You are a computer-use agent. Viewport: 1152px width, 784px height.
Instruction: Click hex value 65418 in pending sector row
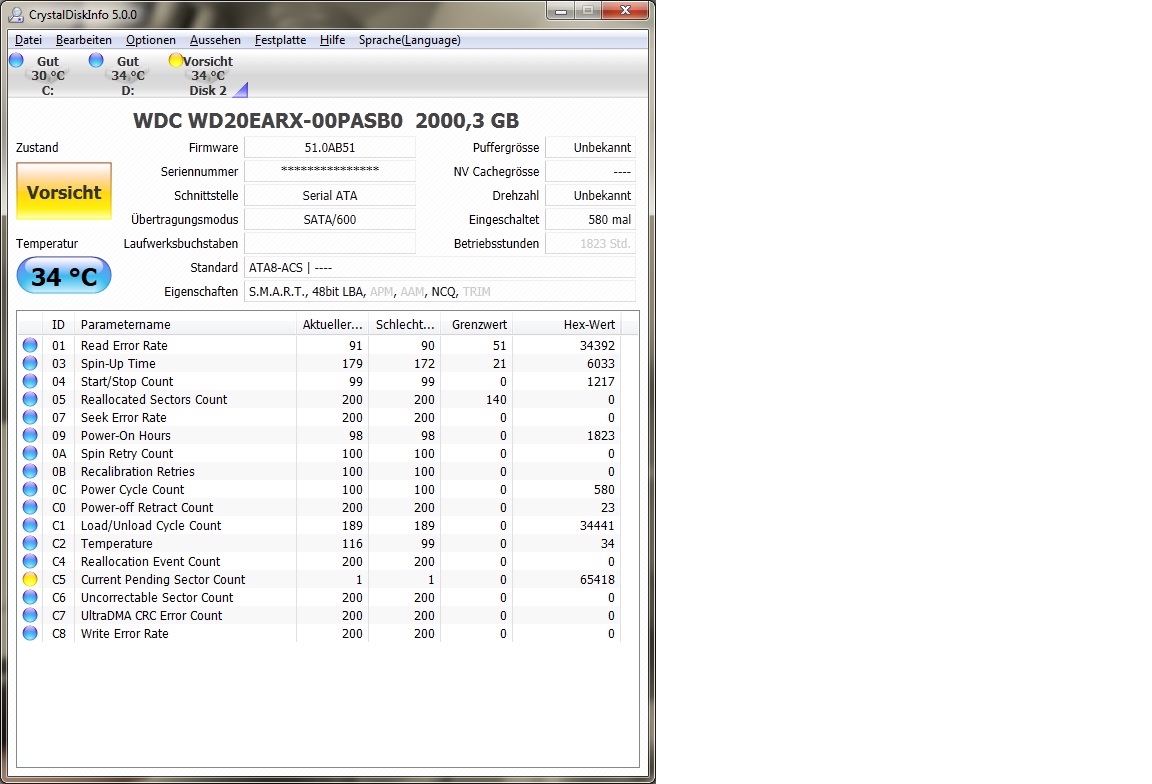pyautogui.click(x=597, y=579)
